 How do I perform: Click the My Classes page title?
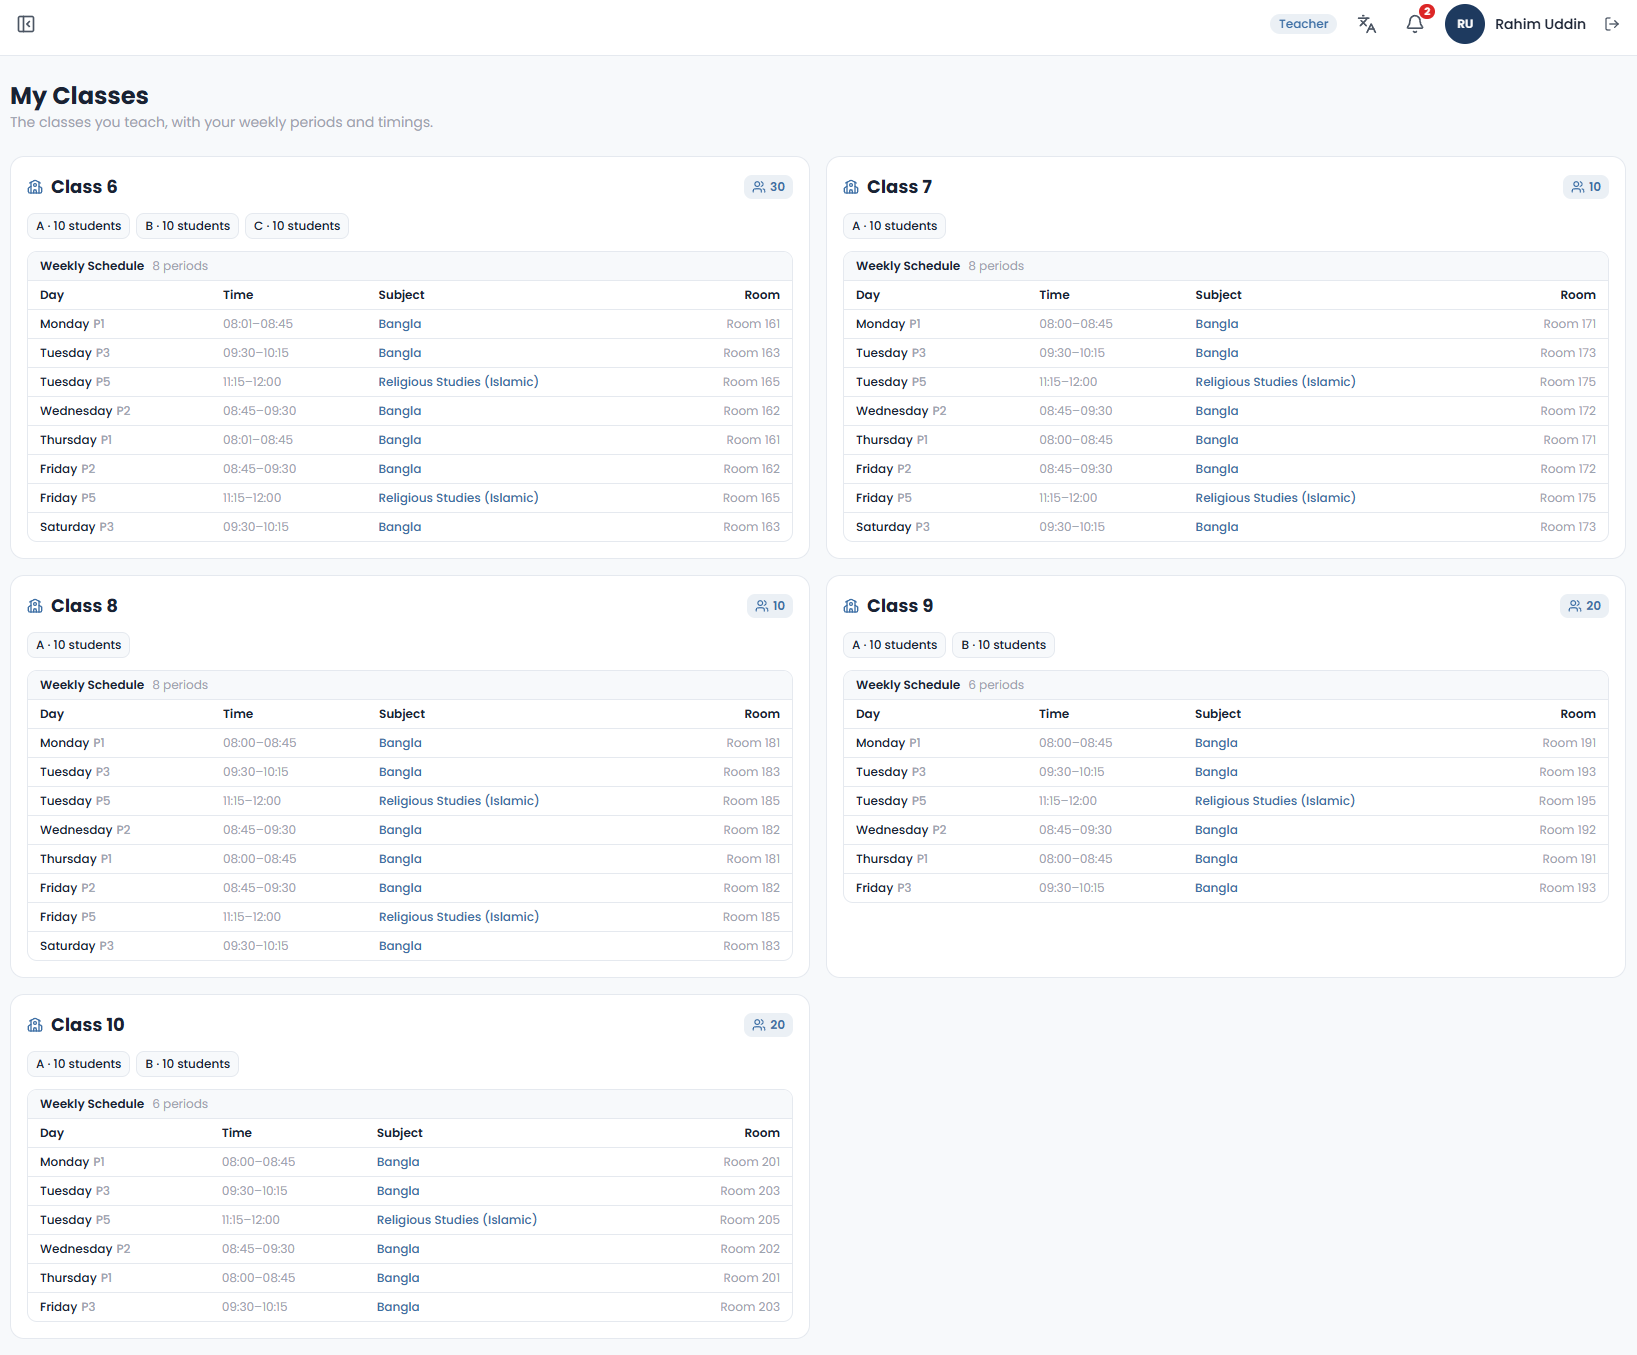[79, 96]
